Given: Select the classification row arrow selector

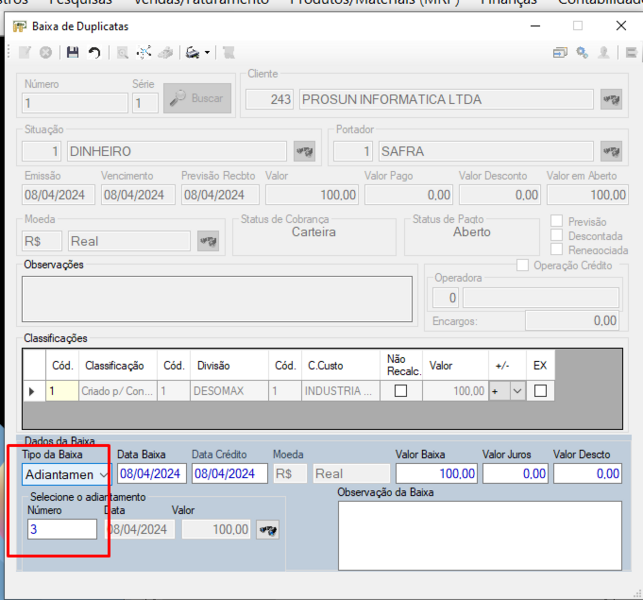Looking at the screenshot, I should 34,391.
